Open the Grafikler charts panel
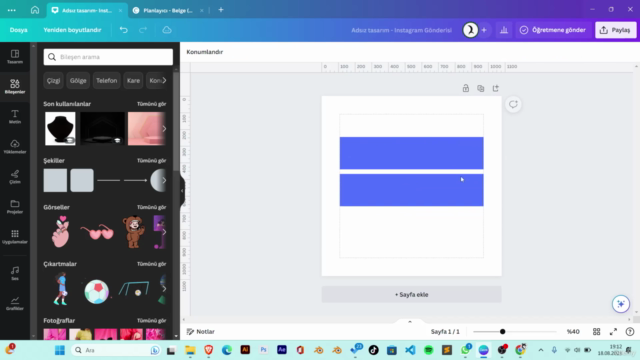 (15, 303)
